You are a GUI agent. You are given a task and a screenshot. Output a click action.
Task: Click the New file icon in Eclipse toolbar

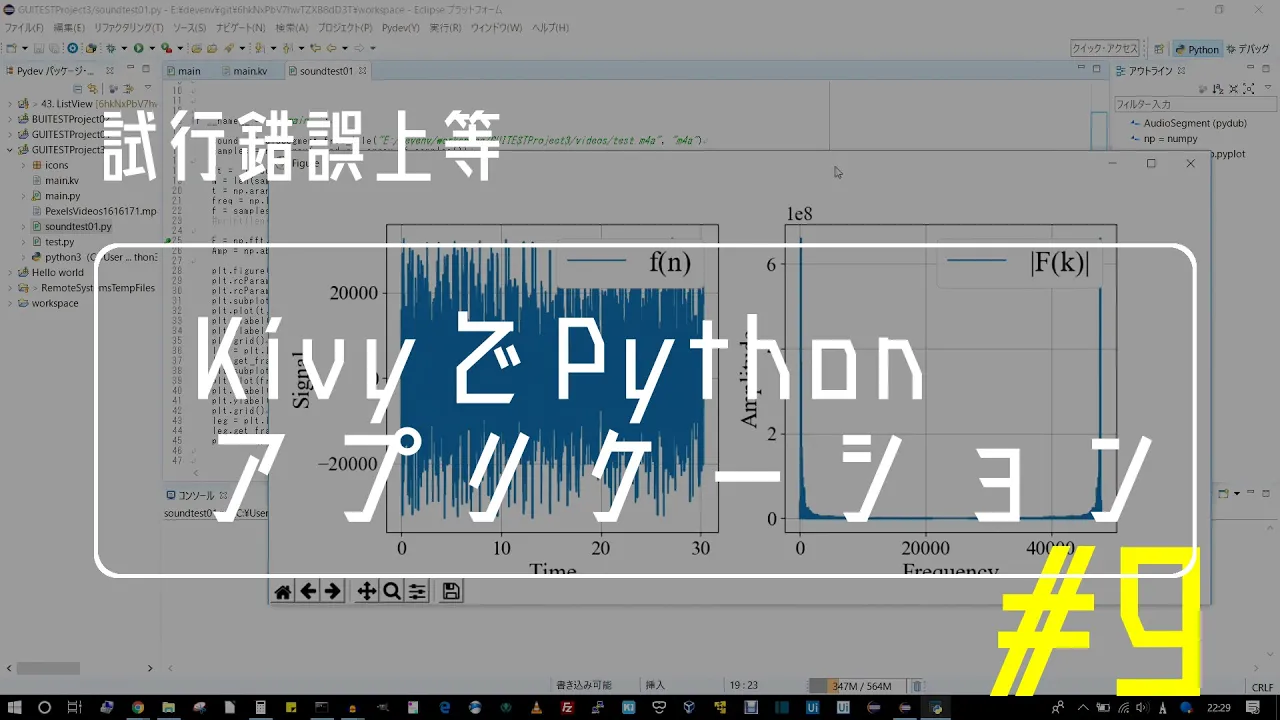coord(12,48)
